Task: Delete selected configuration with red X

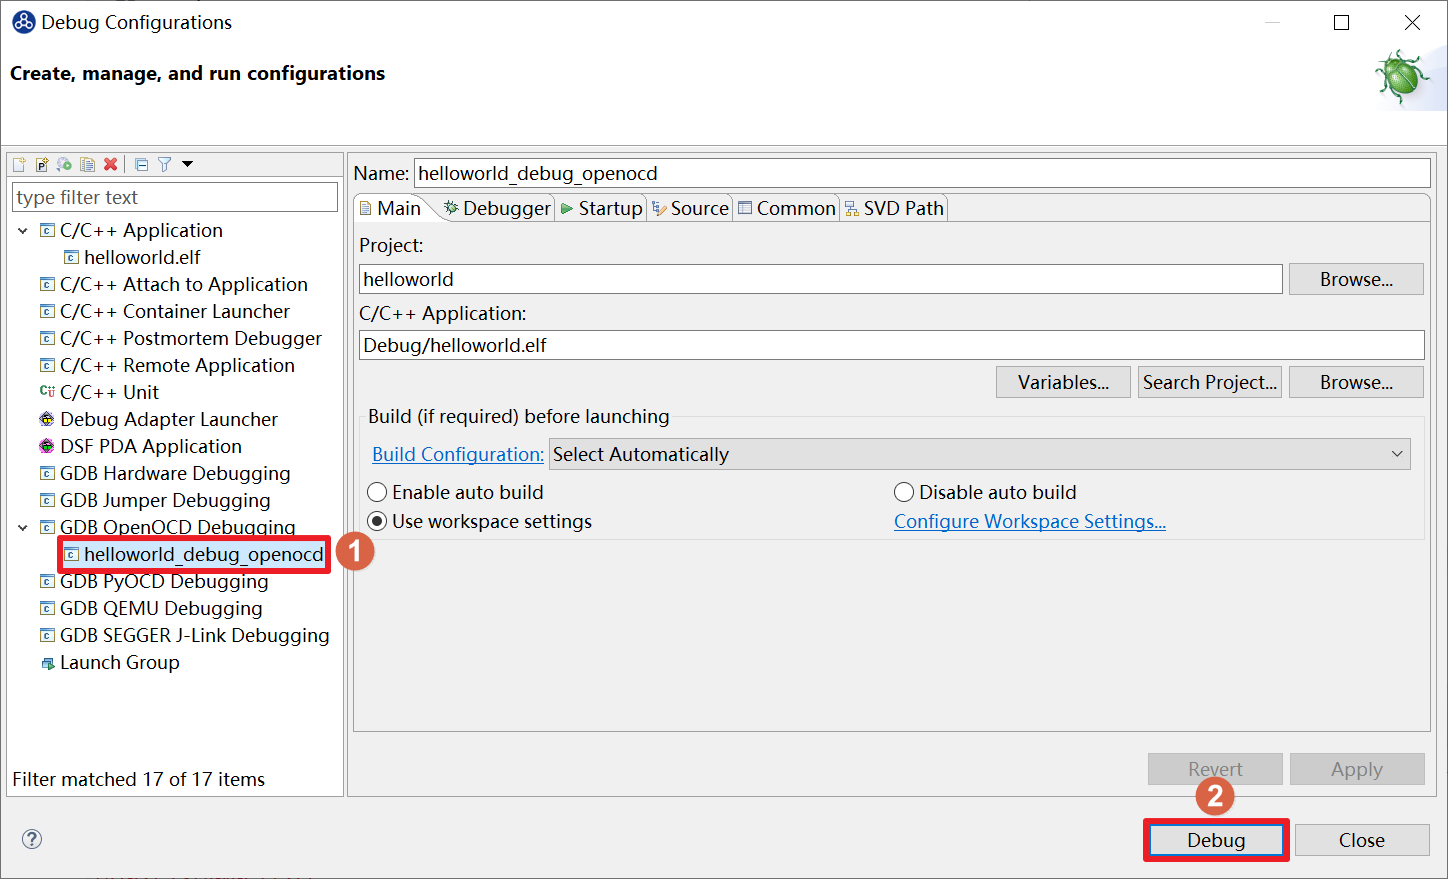Action: click(111, 164)
